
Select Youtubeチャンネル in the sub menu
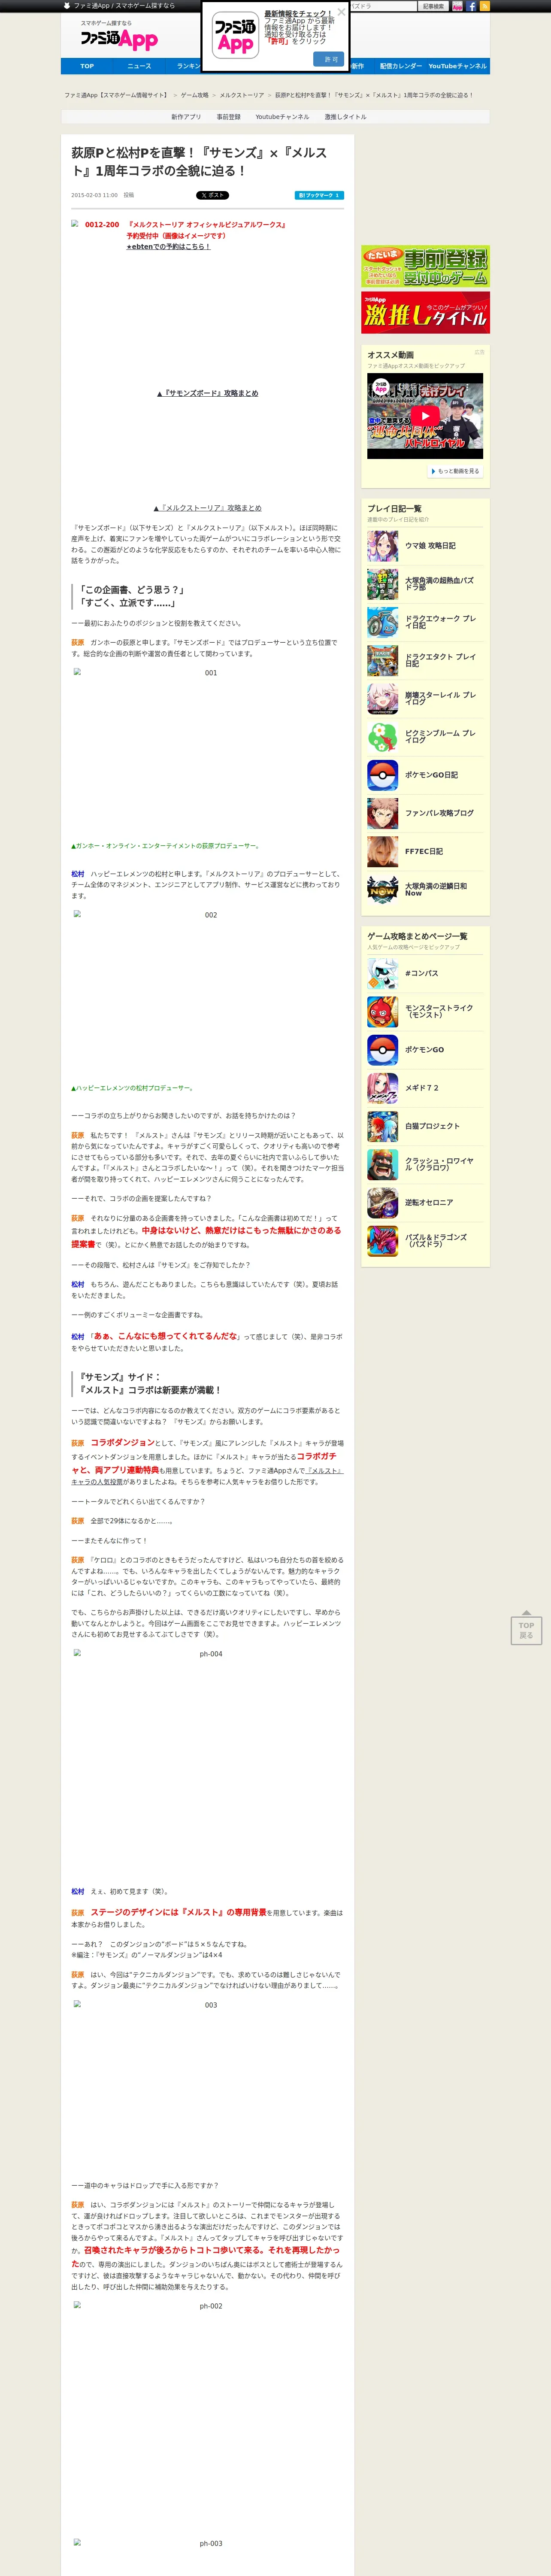point(282,117)
